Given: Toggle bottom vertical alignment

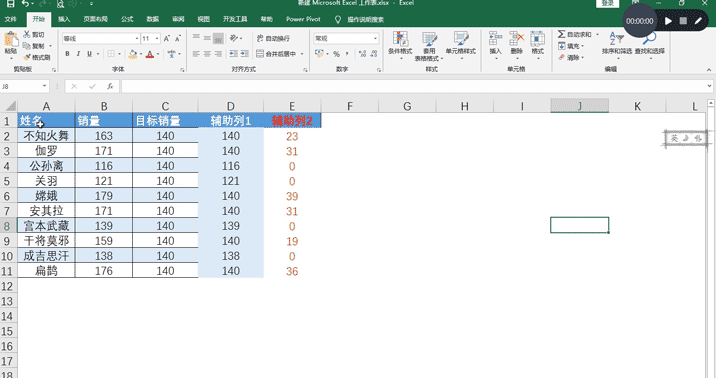Looking at the screenshot, I should click(x=218, y=38).
